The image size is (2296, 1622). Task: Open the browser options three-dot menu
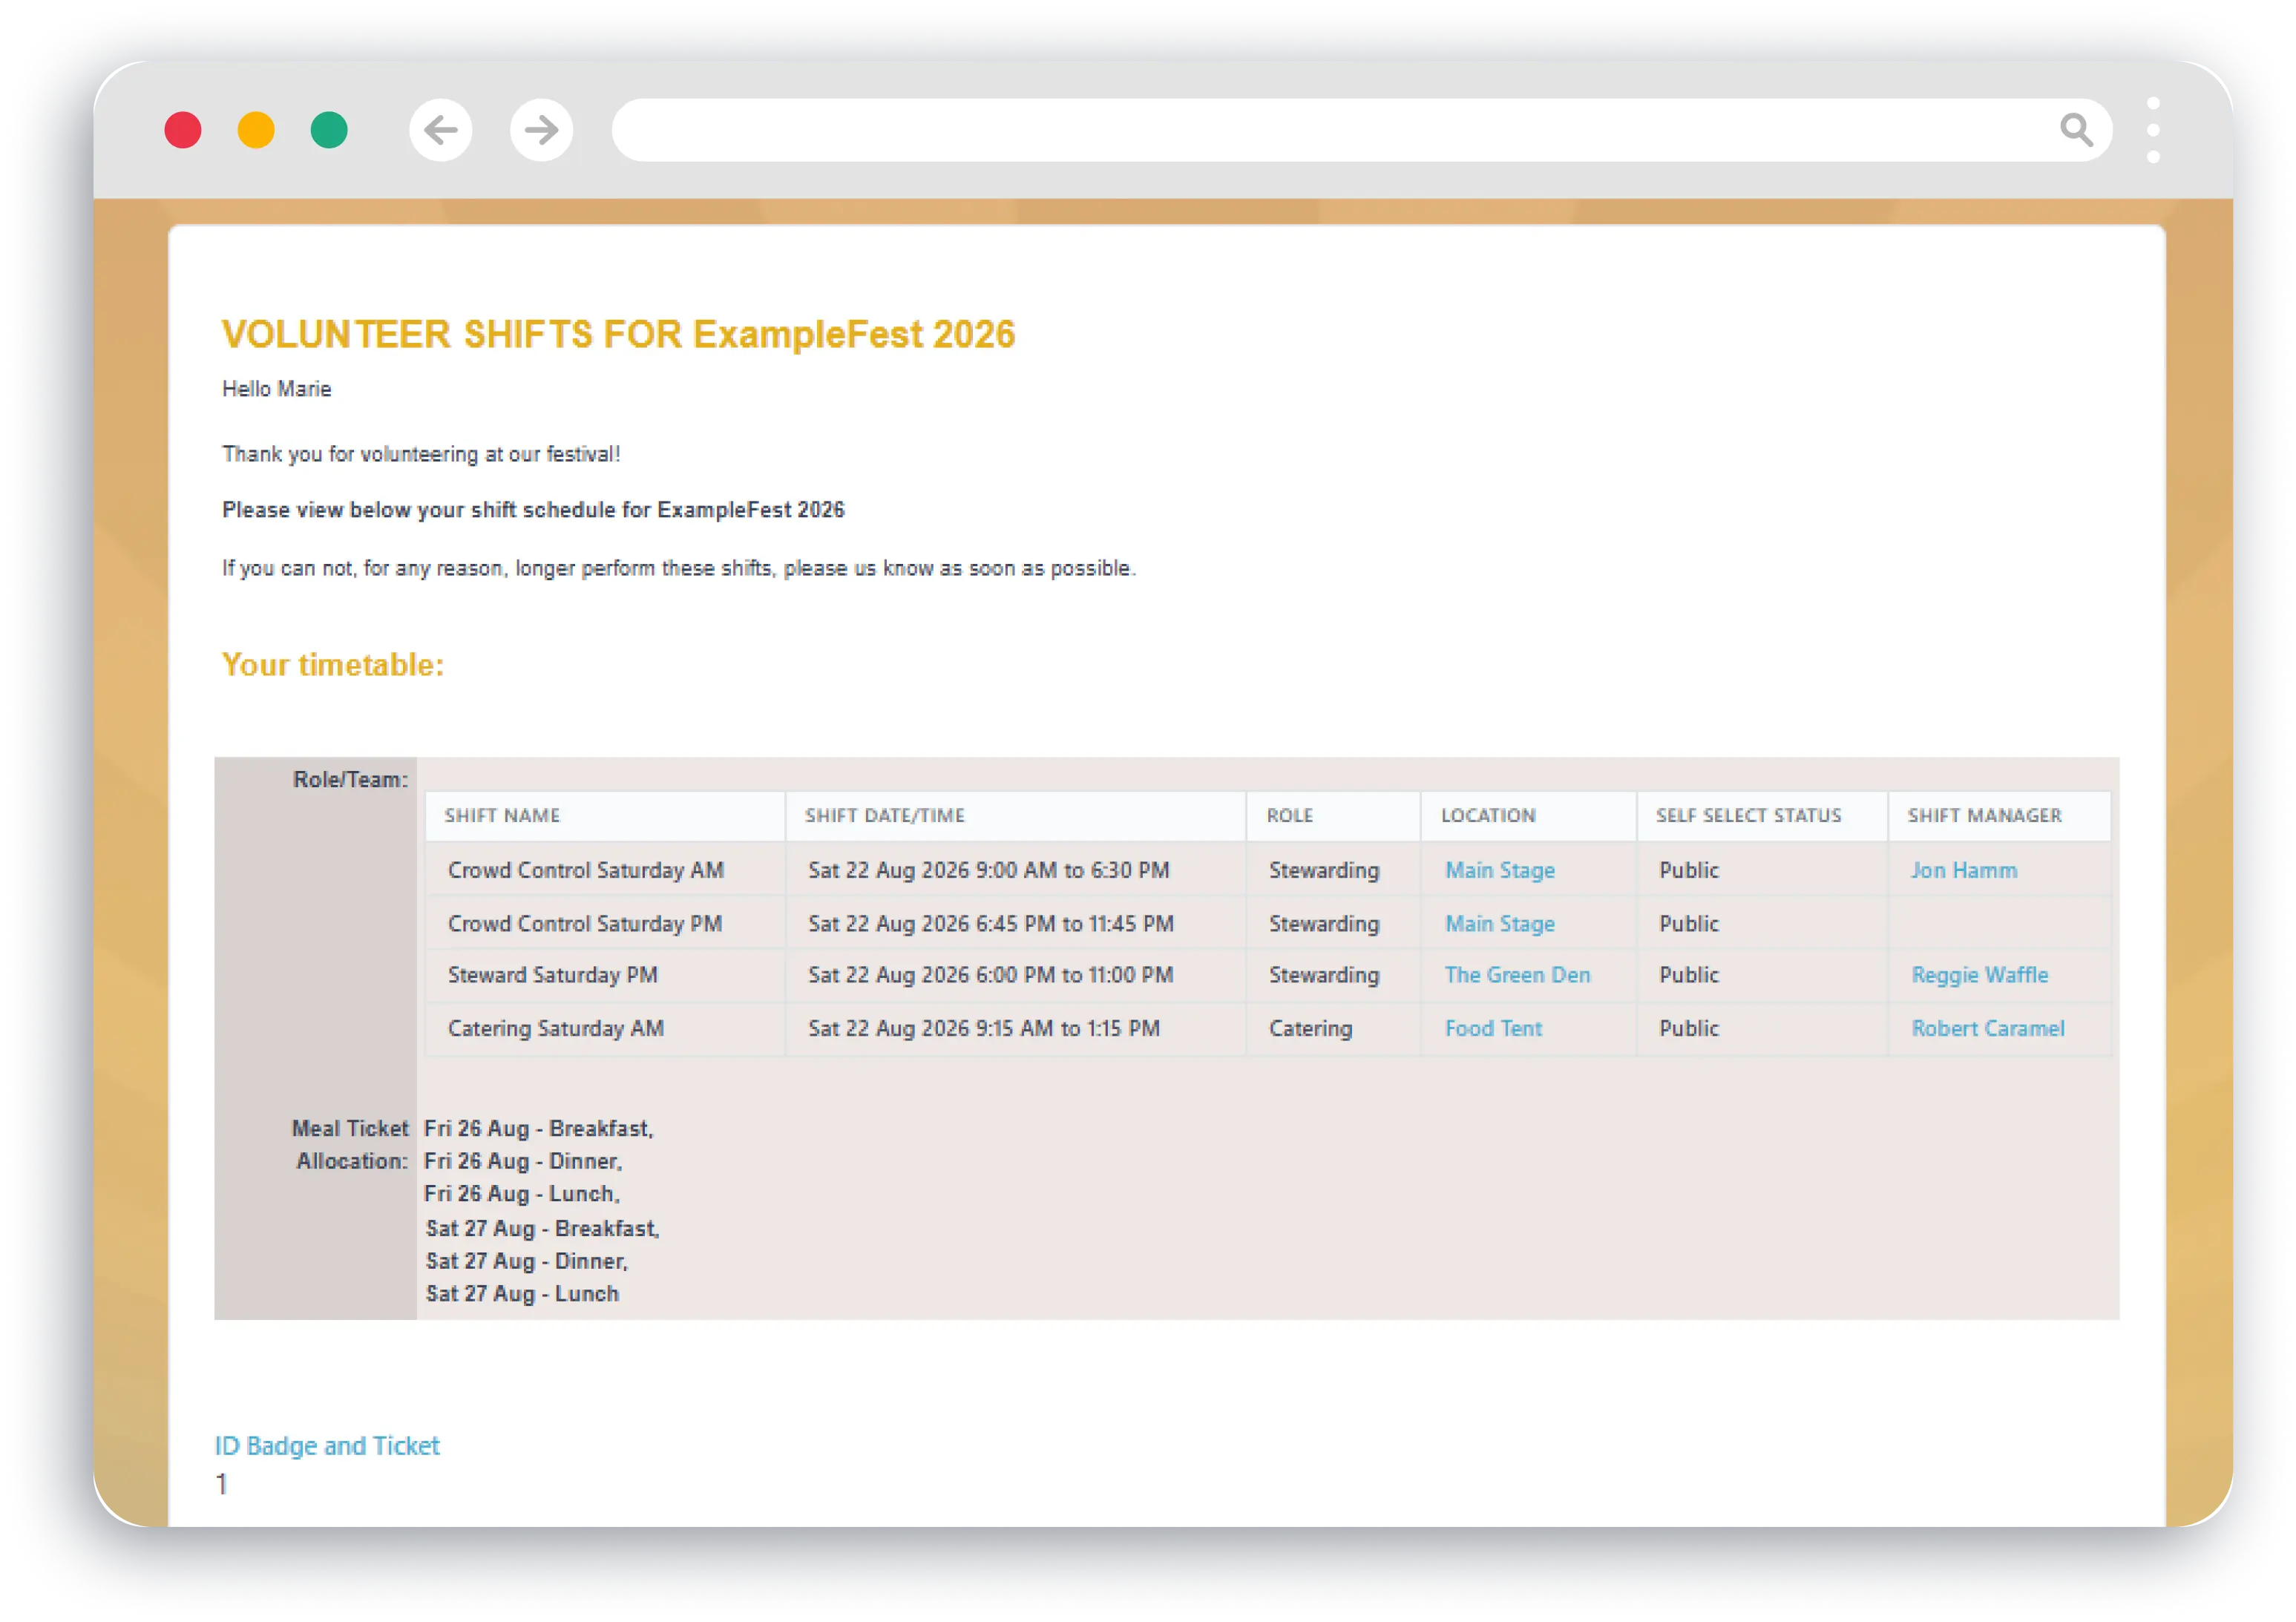pos(2155,129)
